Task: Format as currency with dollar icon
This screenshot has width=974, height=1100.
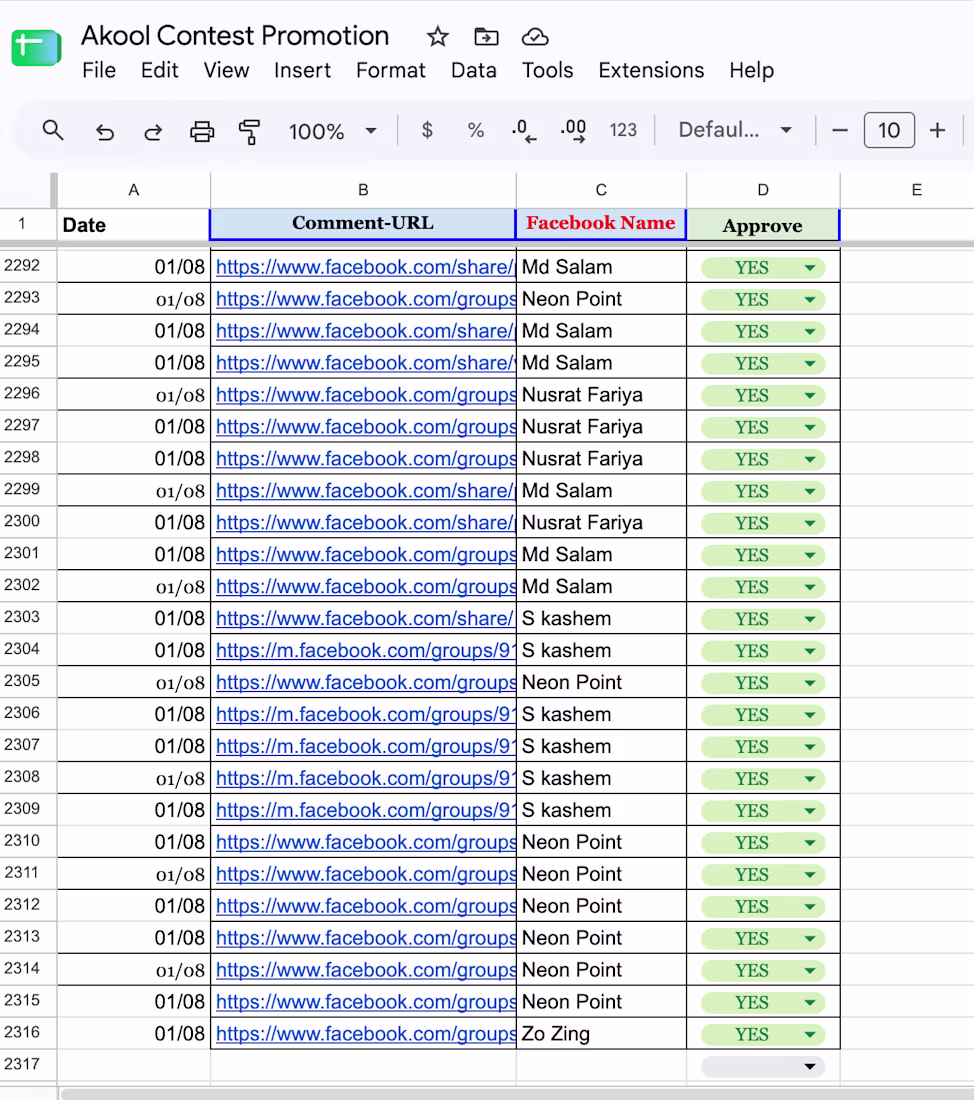Action: coord(427,130)
